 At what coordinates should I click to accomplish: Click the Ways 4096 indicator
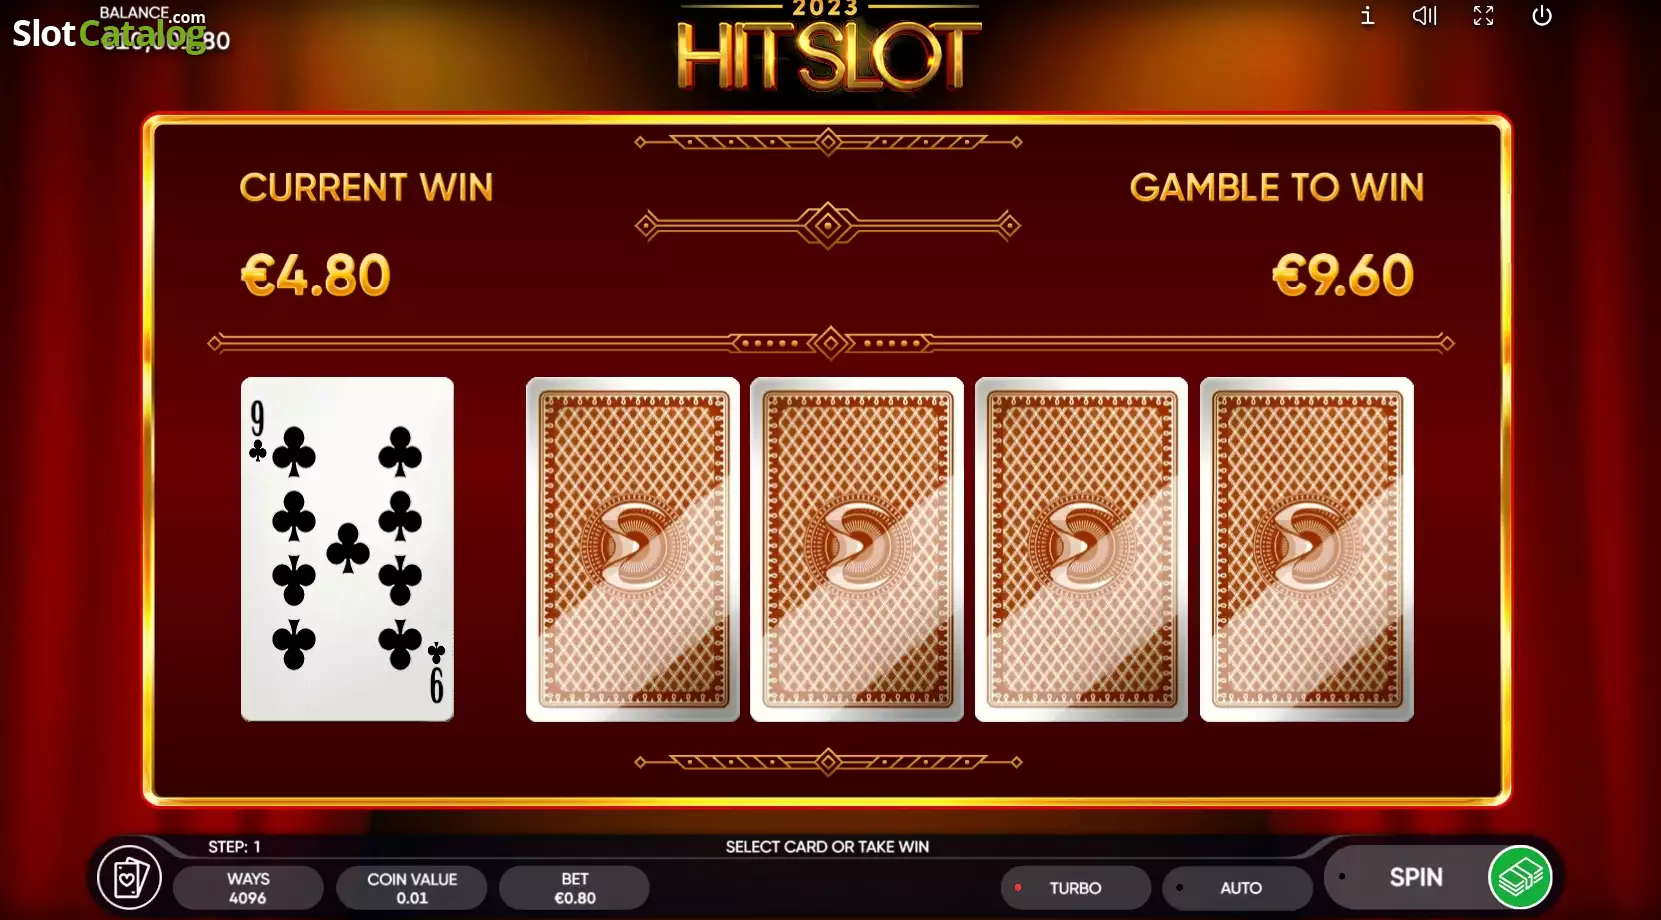tap(248, 887)
